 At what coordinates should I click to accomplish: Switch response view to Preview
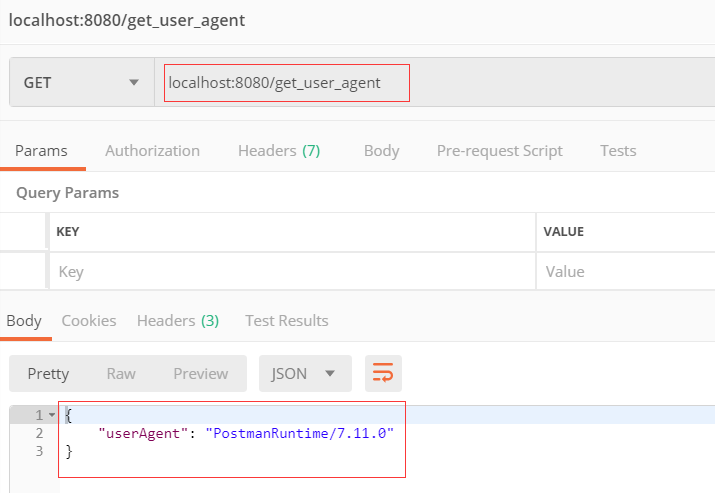click(201, 374)
